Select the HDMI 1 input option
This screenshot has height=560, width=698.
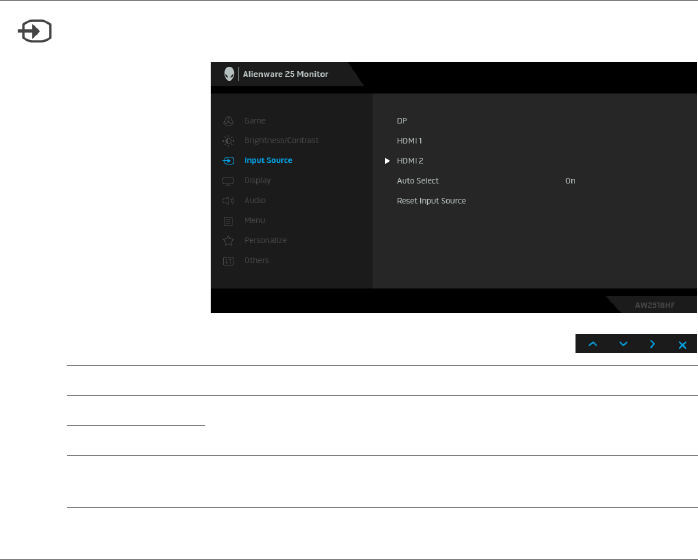[x=409, y=141]
